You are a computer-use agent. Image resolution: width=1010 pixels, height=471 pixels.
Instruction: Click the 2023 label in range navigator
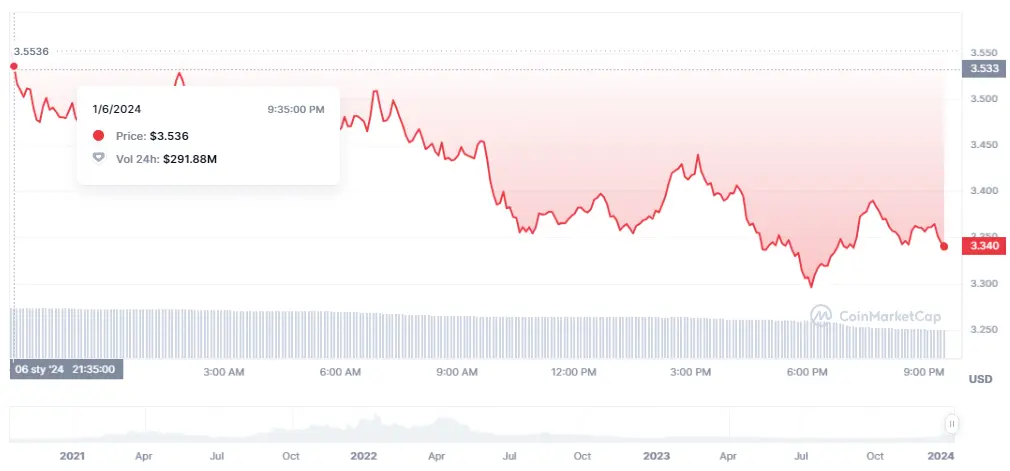(x=656, y=456)
